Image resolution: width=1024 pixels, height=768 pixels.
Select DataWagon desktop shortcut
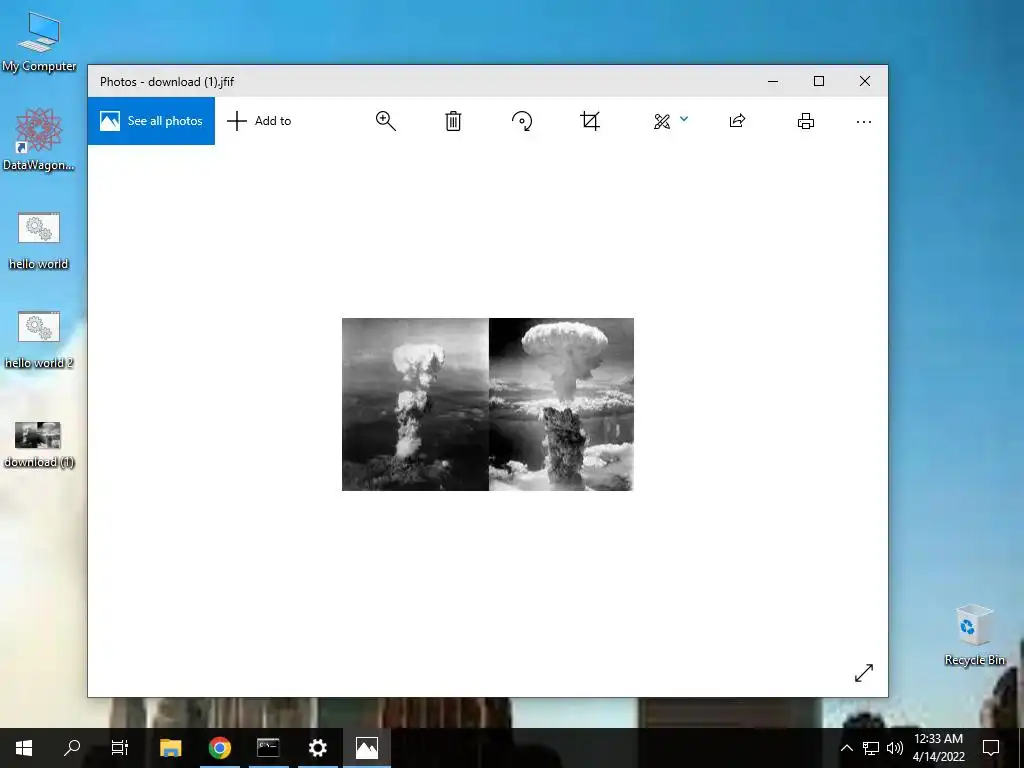point(39,140)
